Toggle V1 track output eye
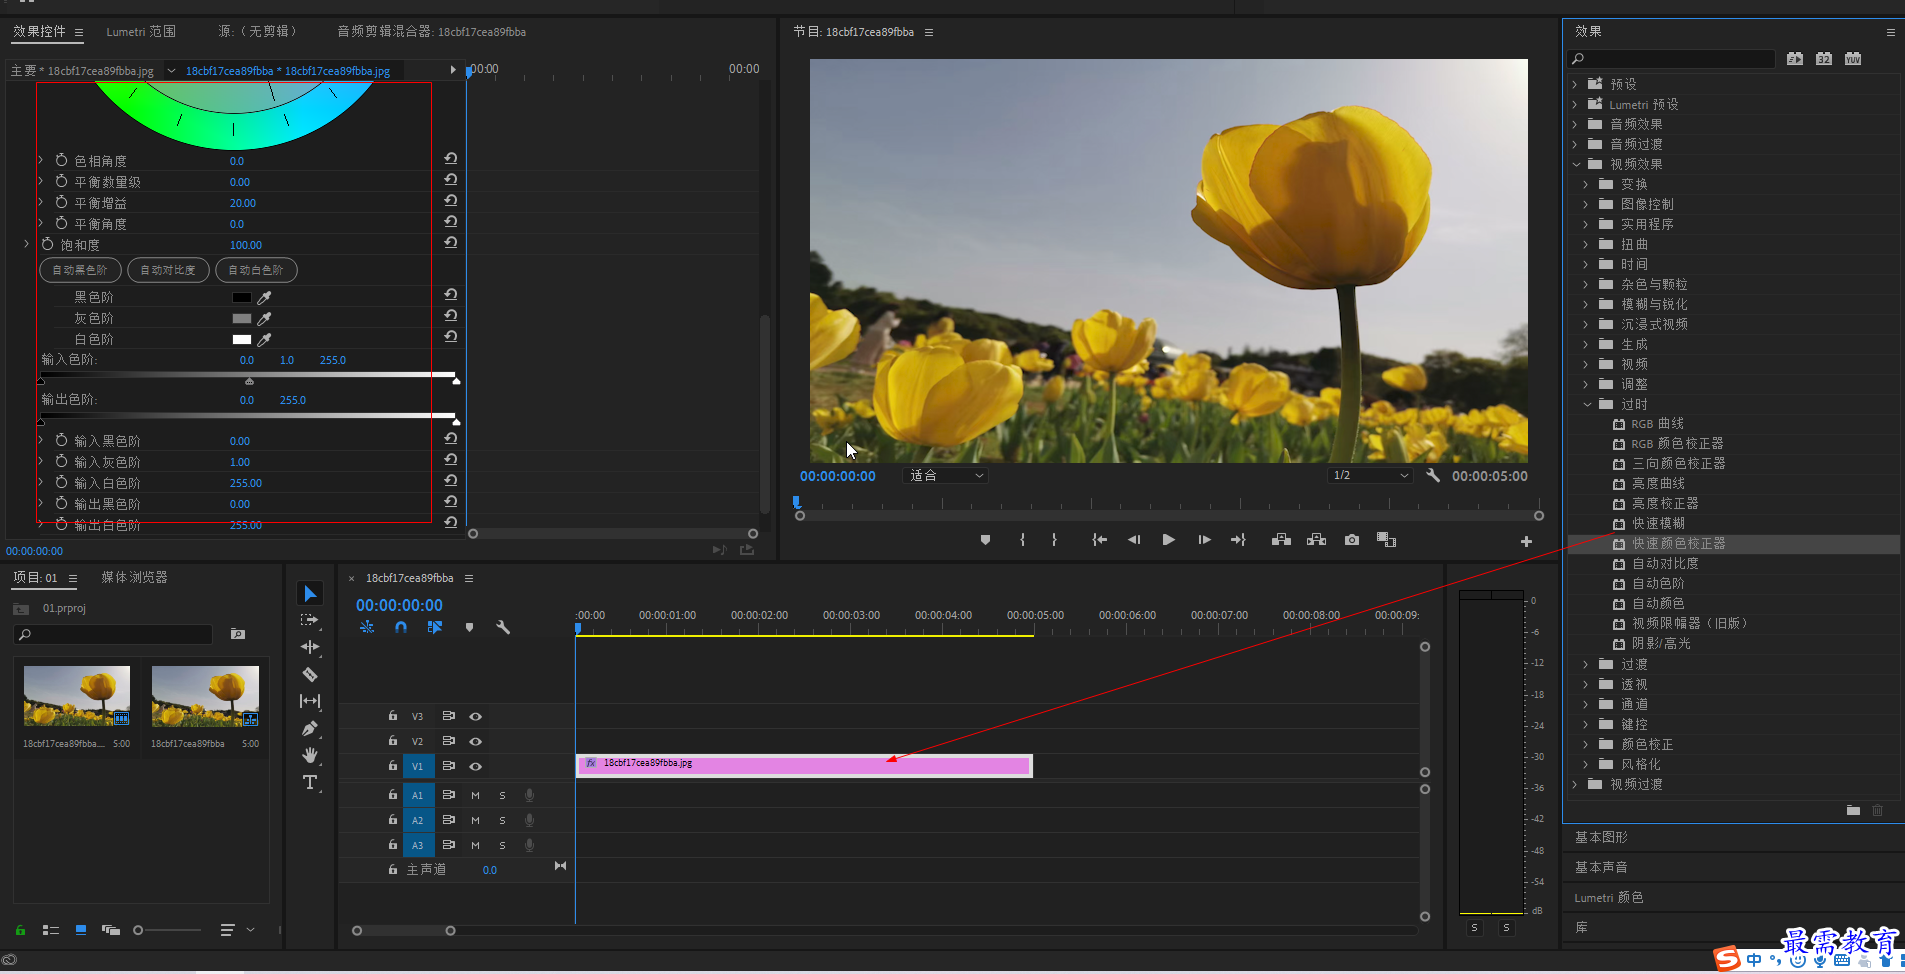Viewport: 1905px width, 974px height. (x=476, y=766)
